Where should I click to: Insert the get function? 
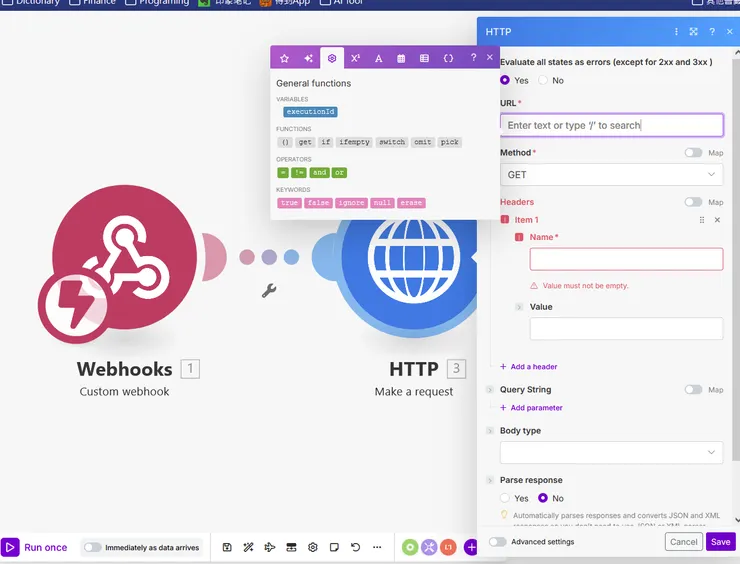[305, 142]
